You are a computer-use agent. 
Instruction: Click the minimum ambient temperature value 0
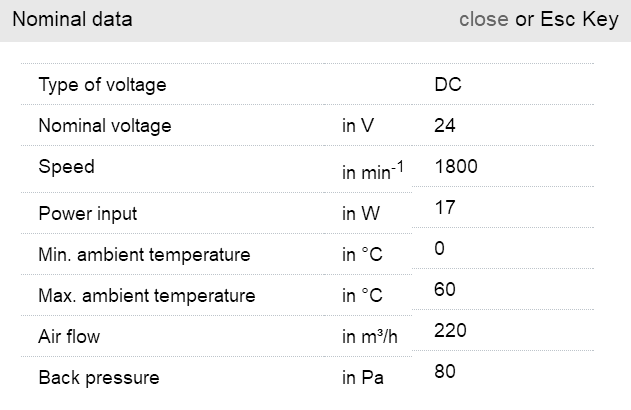[x=440, y=248]
